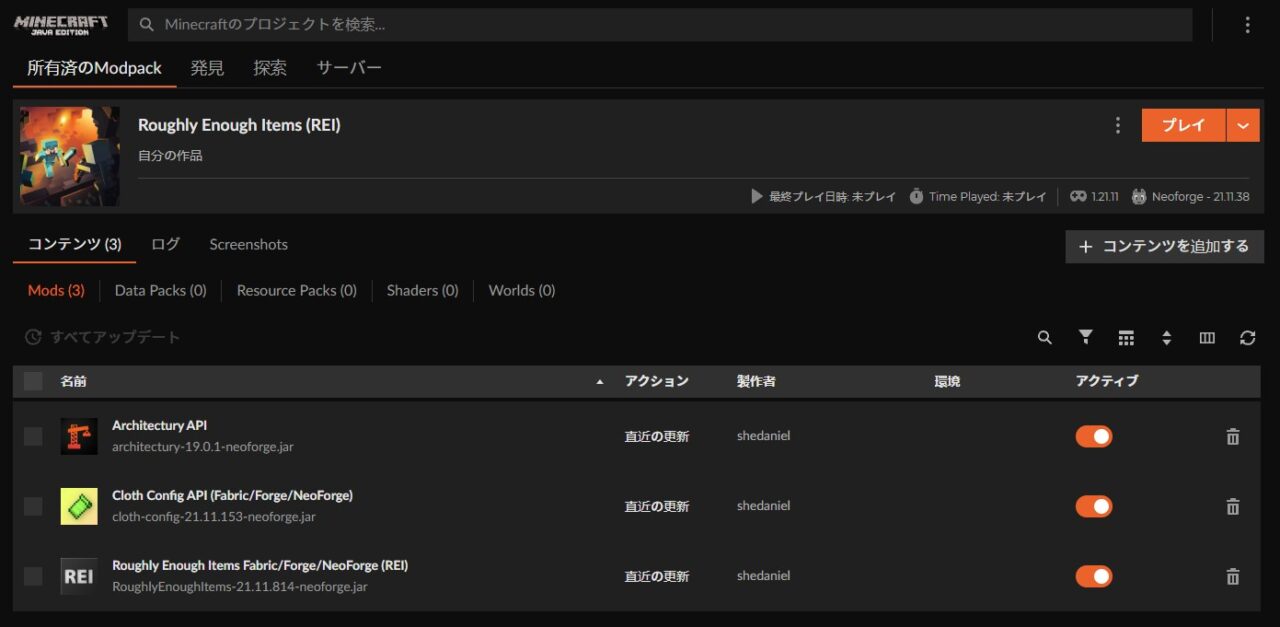Open the search icon in the mods toolbar
Viewport: 1280px width, 627px height.
pyautogui.click(x=1044, y=338)
